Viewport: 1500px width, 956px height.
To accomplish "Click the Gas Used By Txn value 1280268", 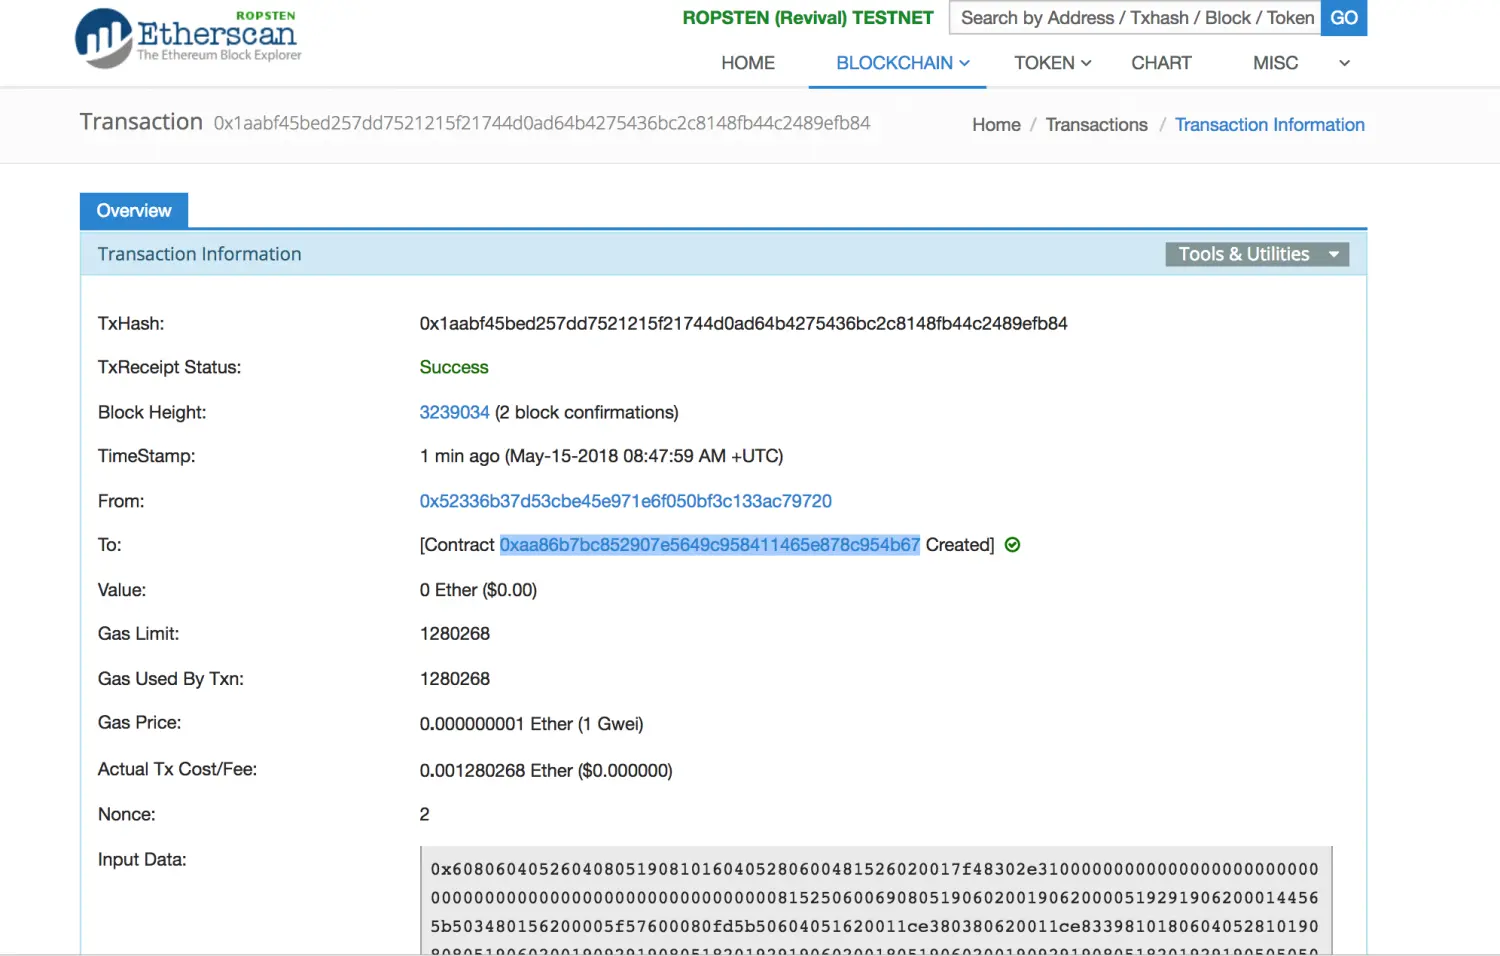I will point(455,679).
